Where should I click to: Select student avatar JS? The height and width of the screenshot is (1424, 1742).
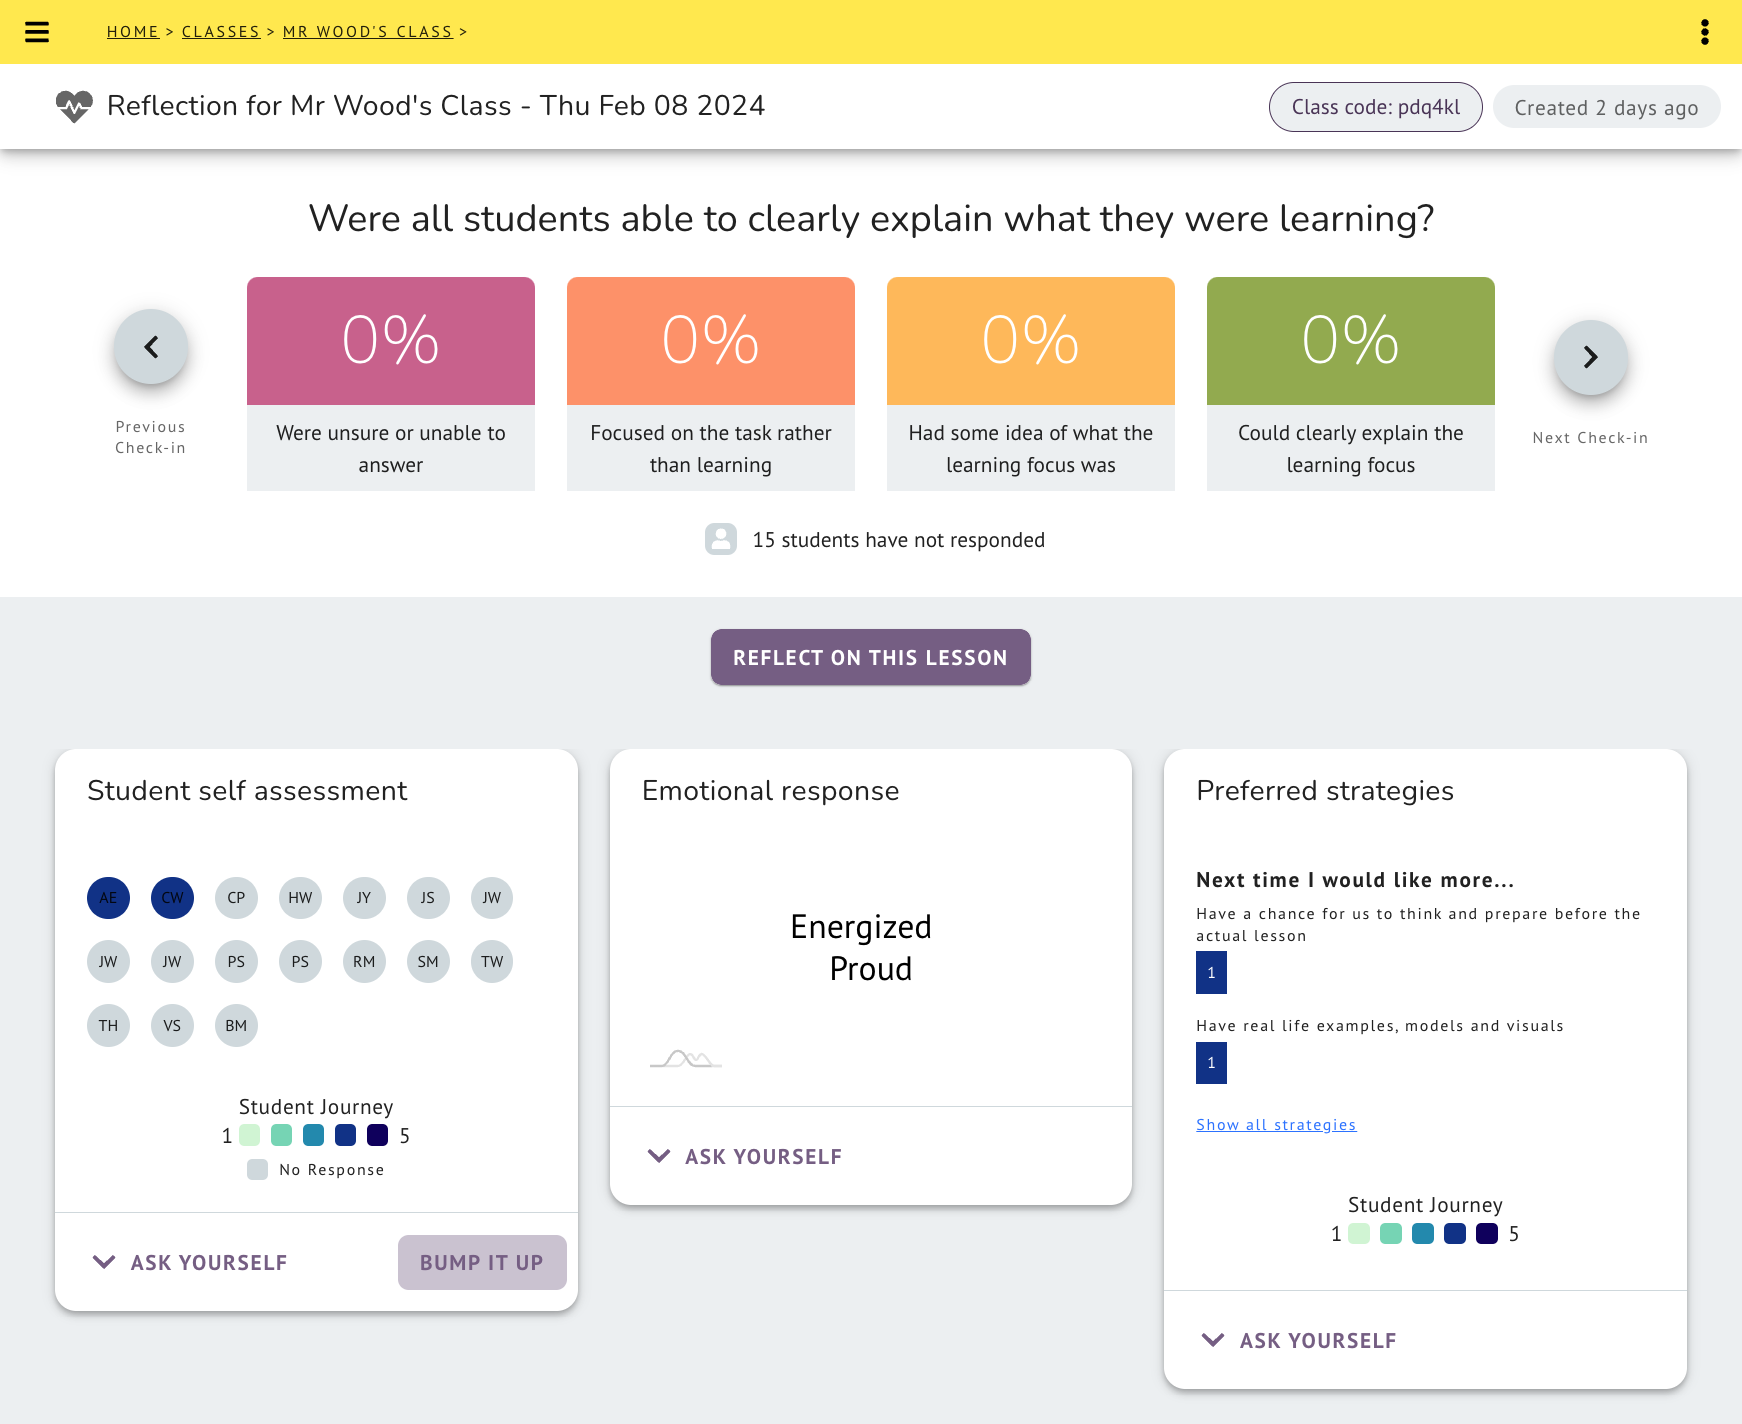(x=428, y=898)
